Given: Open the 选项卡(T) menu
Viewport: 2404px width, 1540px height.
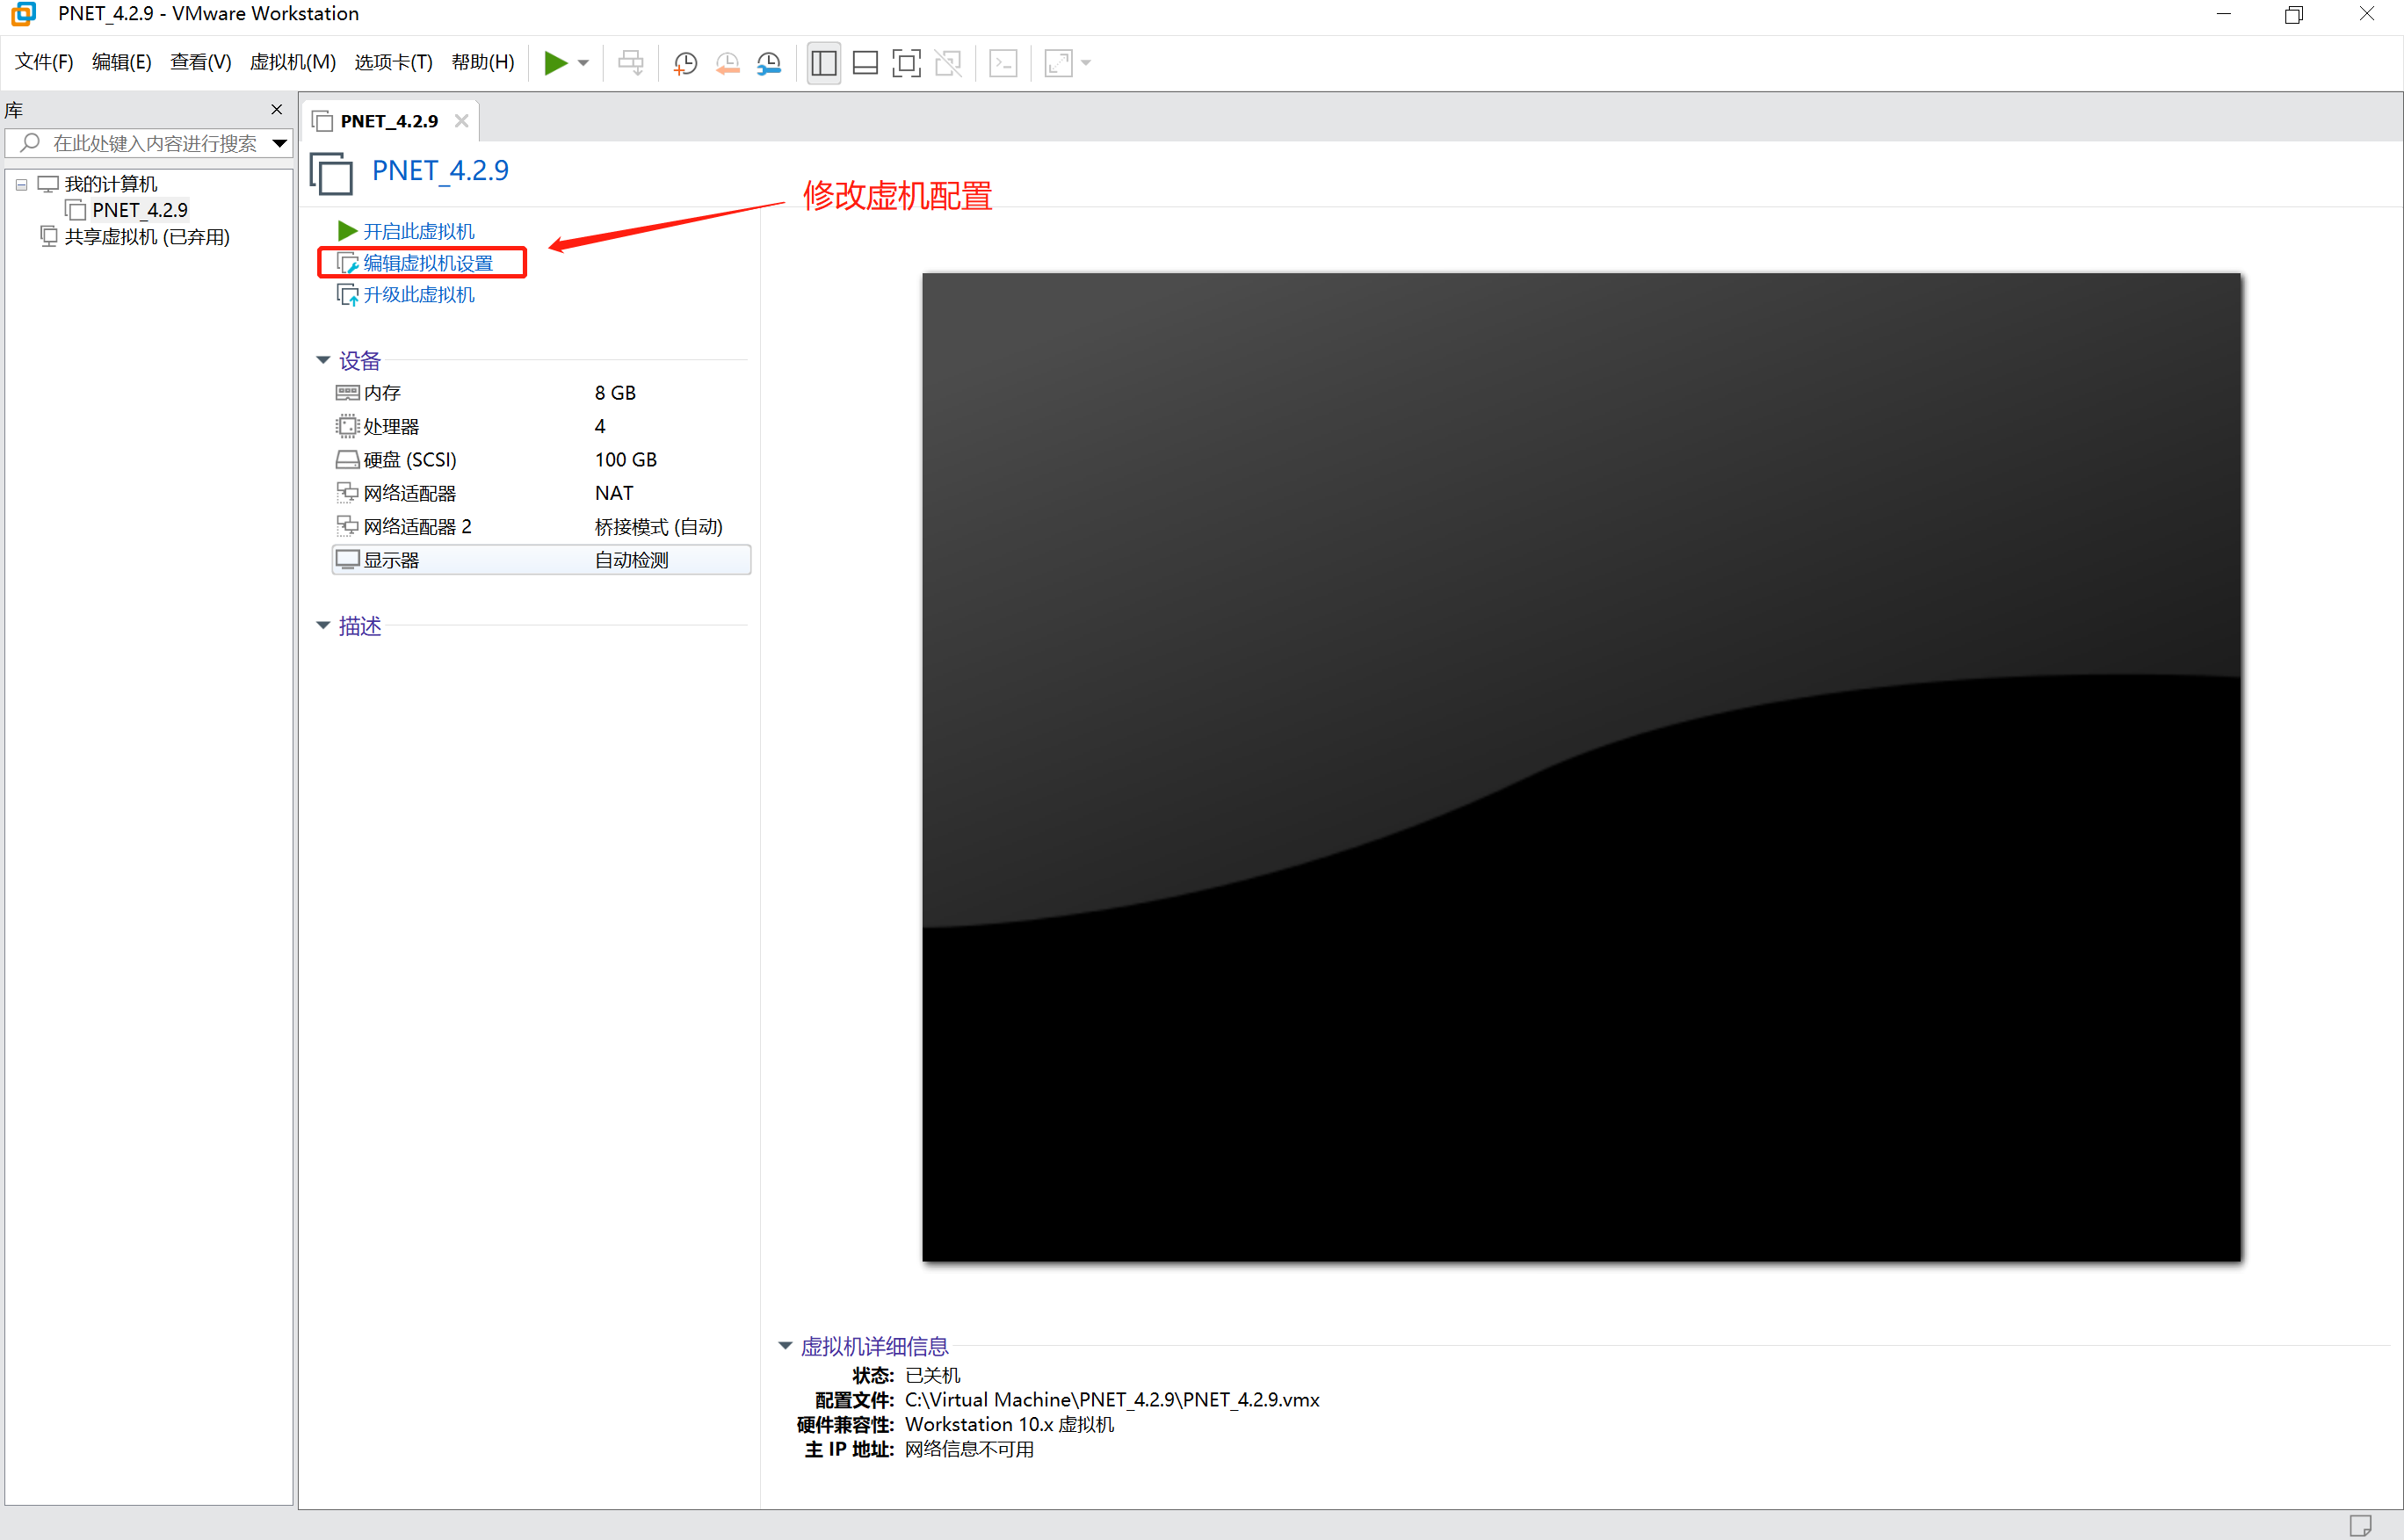Looking at the screenshot, I should (393, 62).
